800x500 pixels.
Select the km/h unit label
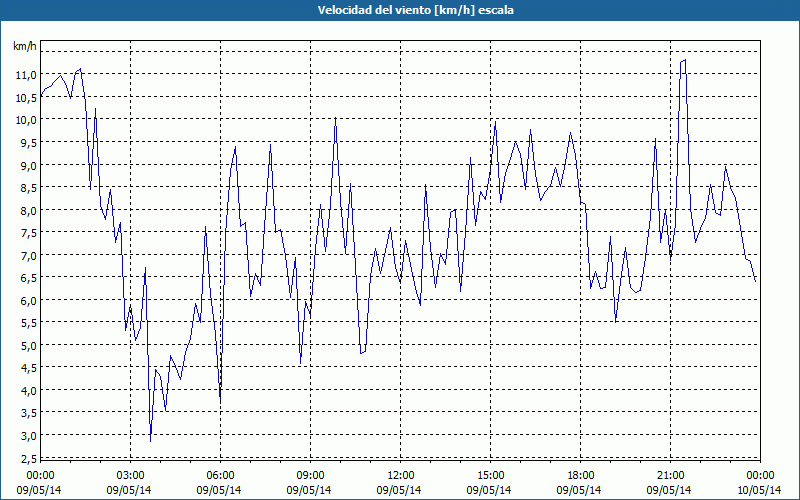point(25,46)
